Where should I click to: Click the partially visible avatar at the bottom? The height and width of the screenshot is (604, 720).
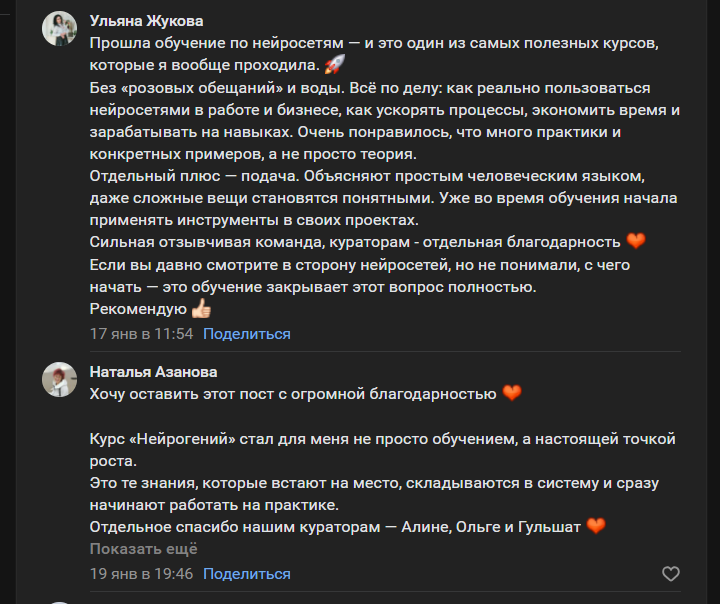click(x=59, y=601)
